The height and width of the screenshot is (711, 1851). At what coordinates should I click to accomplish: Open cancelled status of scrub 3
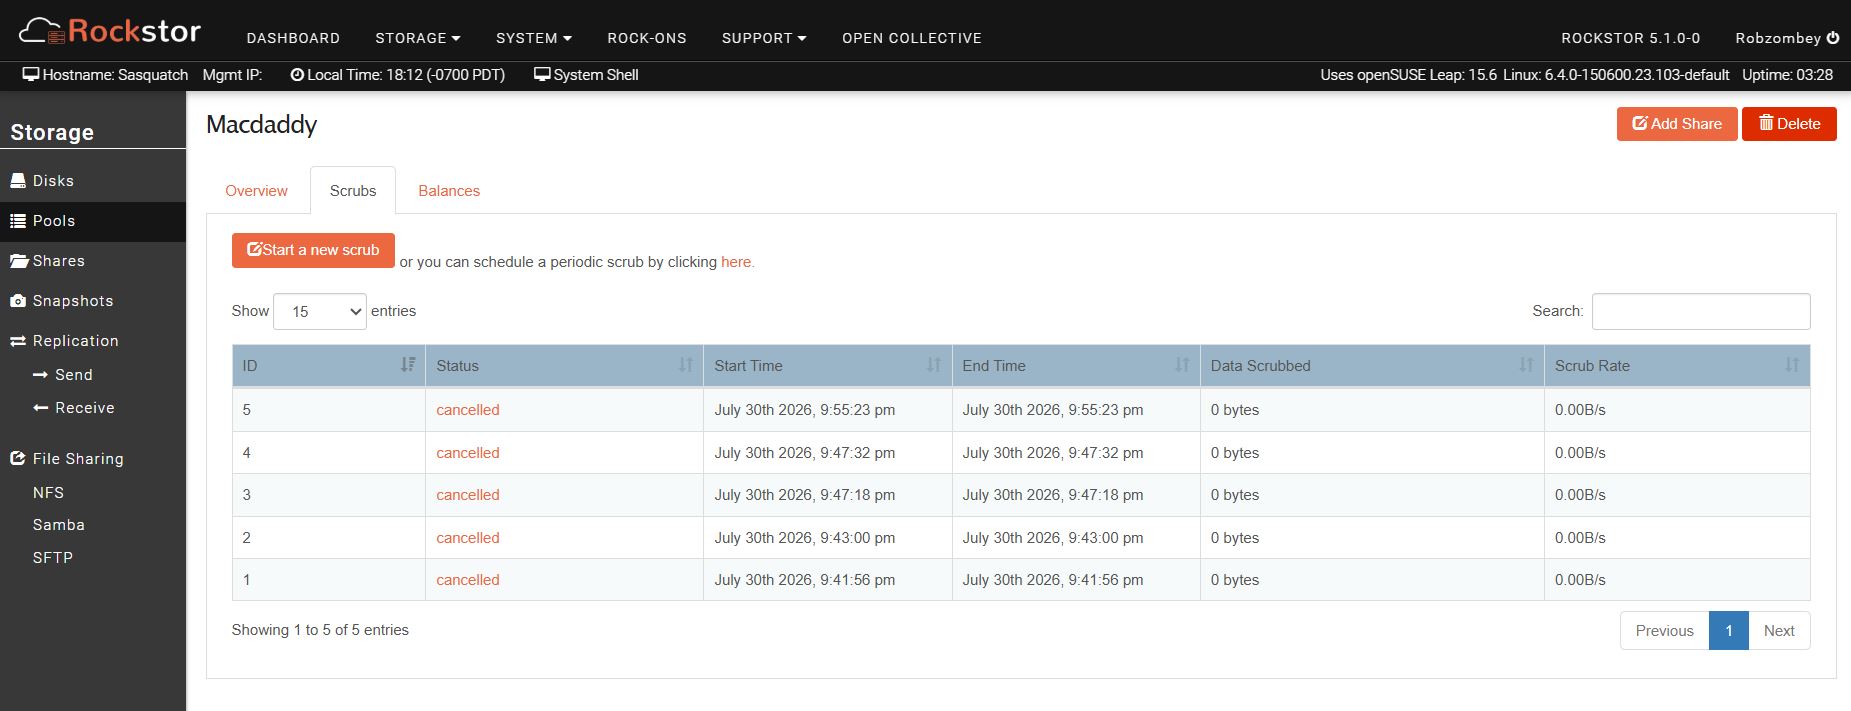pyautogui.click(x=468, y=495)
